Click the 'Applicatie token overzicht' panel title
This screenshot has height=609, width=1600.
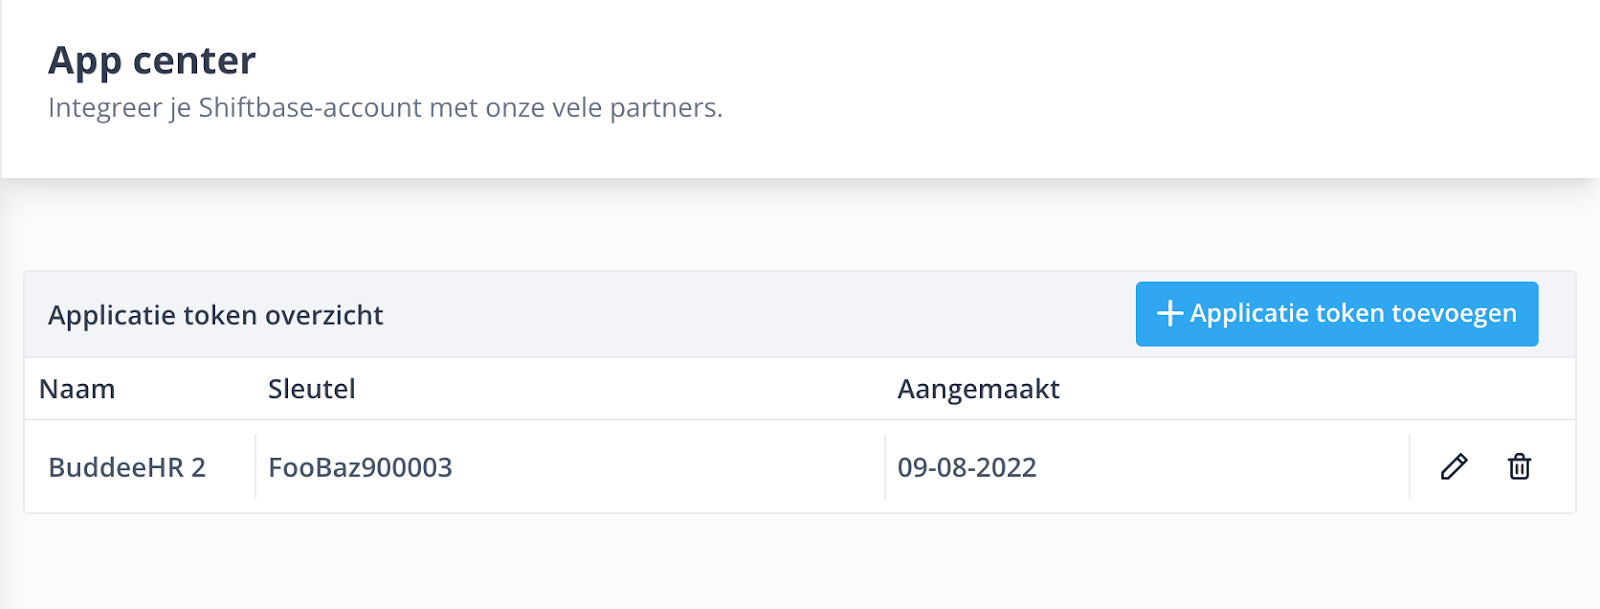coord(215,315)
